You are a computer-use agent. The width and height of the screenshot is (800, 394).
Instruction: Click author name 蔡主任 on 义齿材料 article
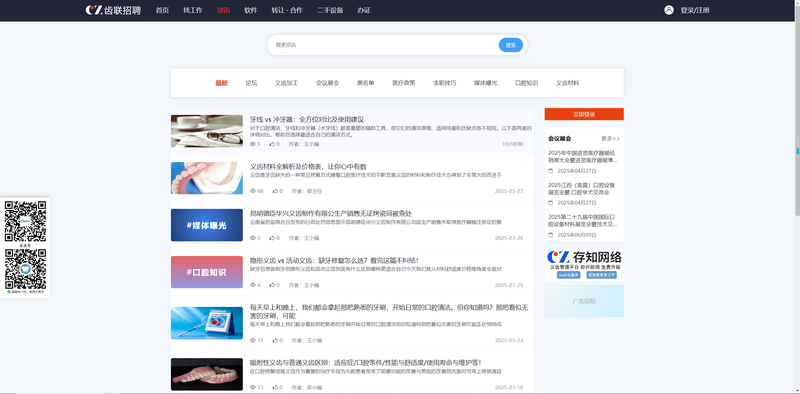click(x=314, y=191)
